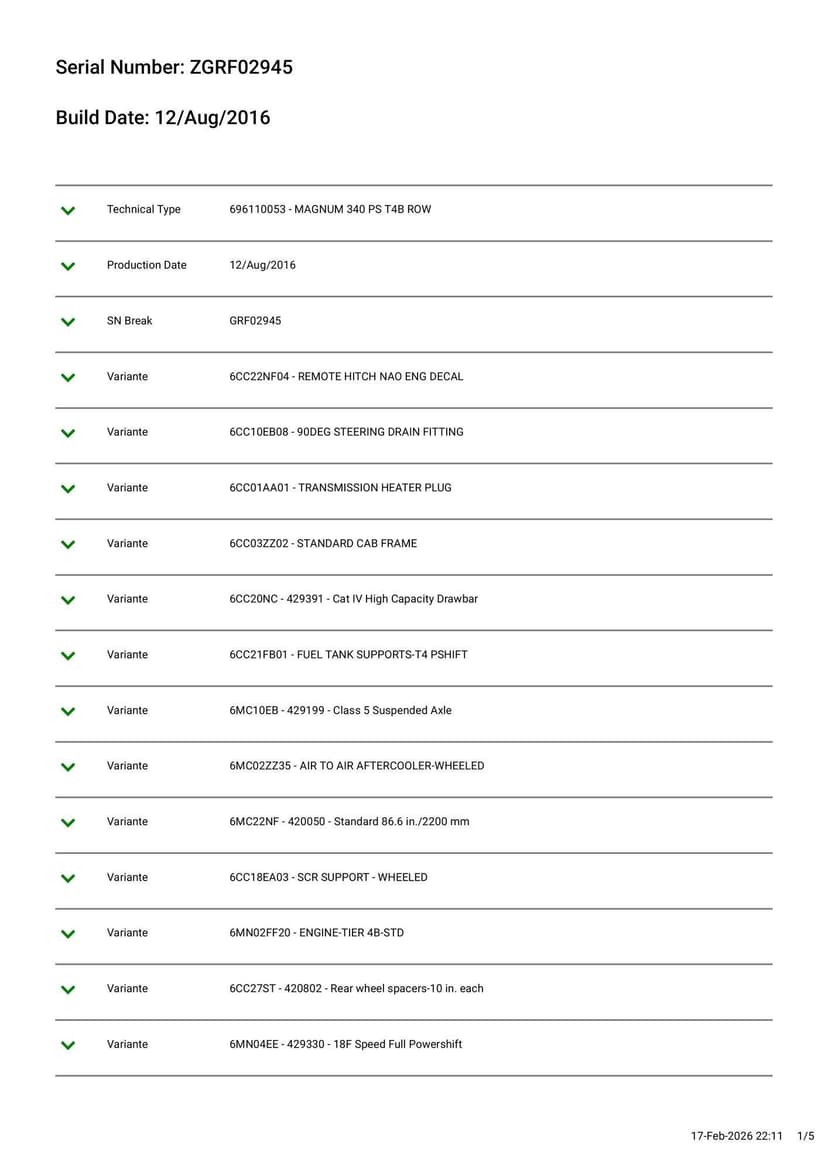
Task: Expand the FUEL TANK SUPPORTS-T4 PSHIFT chevron
Action: coord(68,656)
